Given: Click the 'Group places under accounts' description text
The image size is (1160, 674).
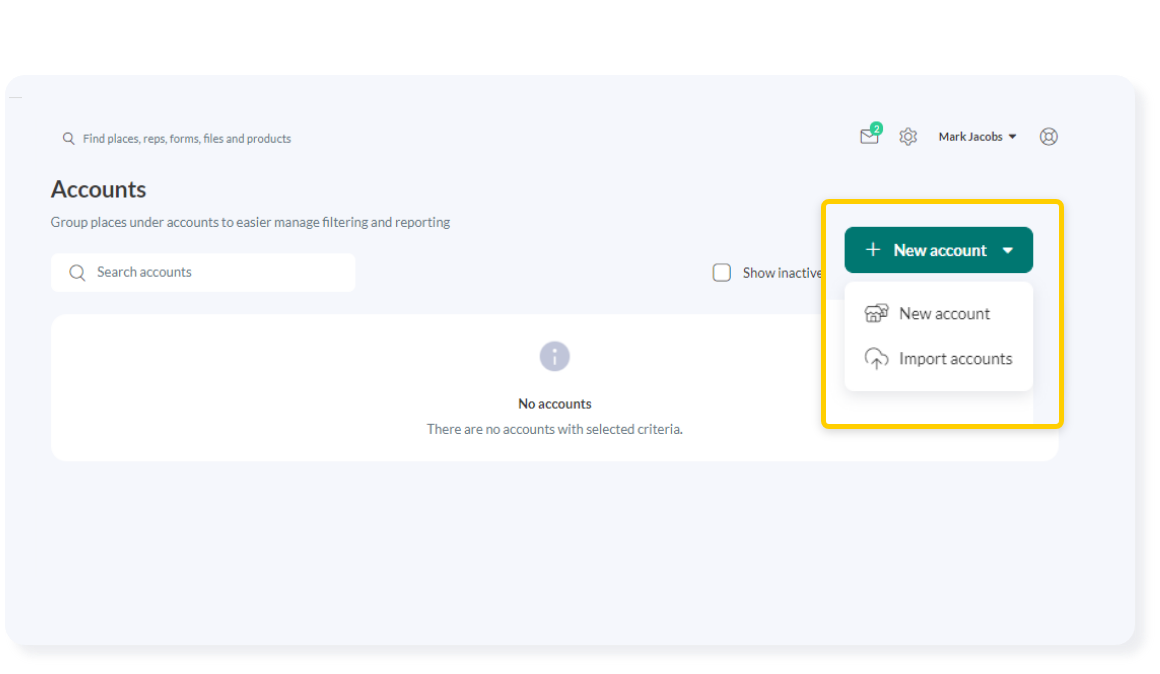Looking at the screenshot, I should (250, 222).
